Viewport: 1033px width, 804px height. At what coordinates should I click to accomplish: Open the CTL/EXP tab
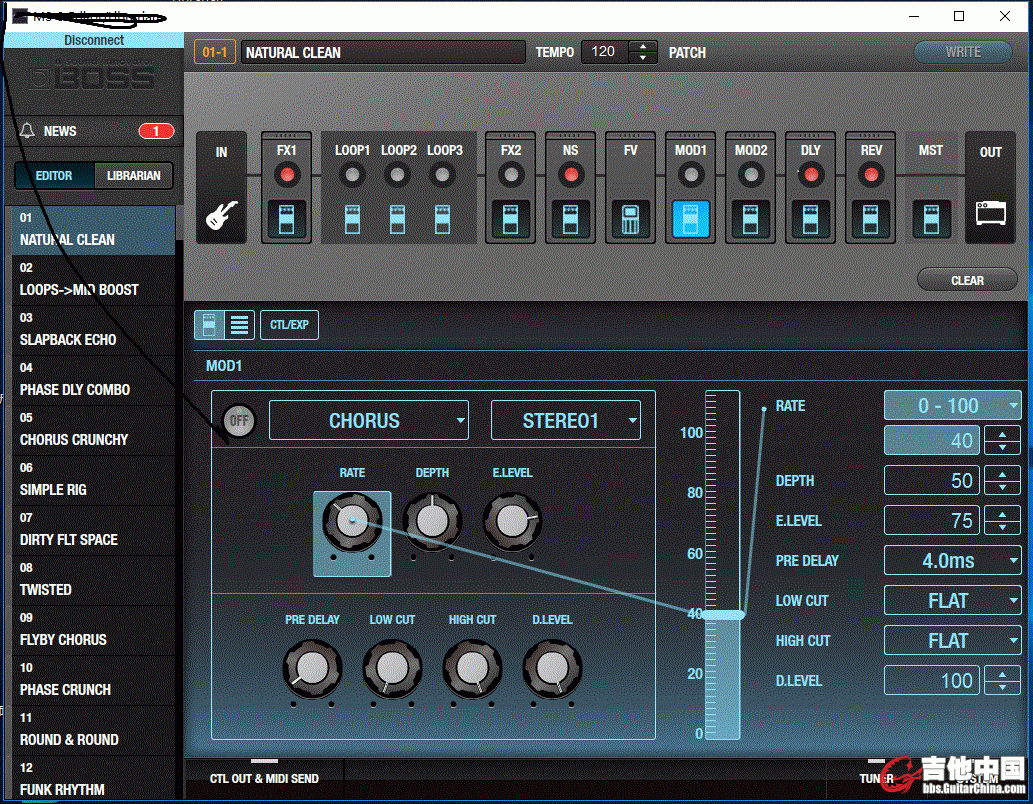289,325
